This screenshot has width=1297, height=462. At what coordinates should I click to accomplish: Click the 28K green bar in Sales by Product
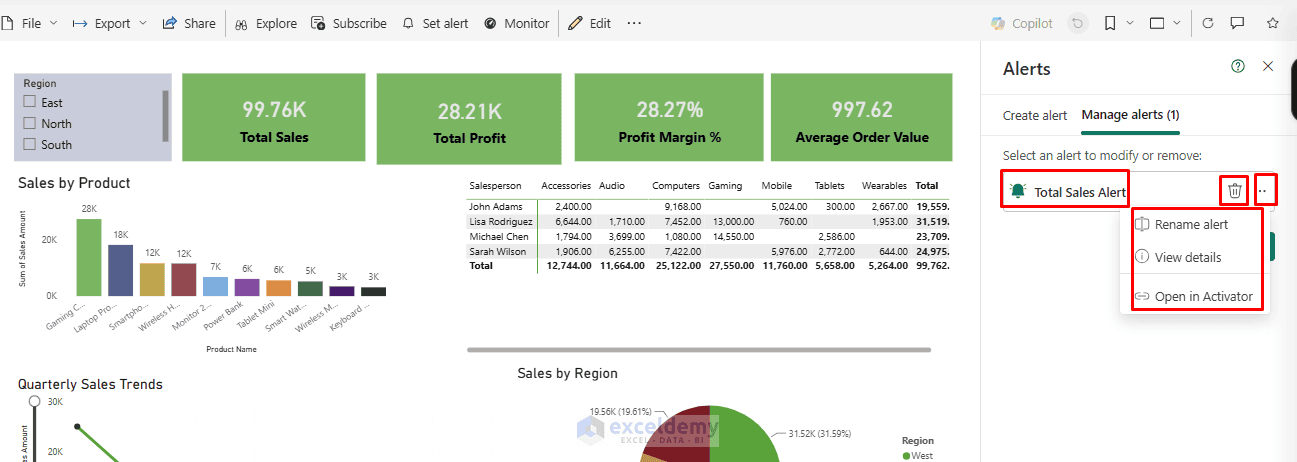point(89,258)
